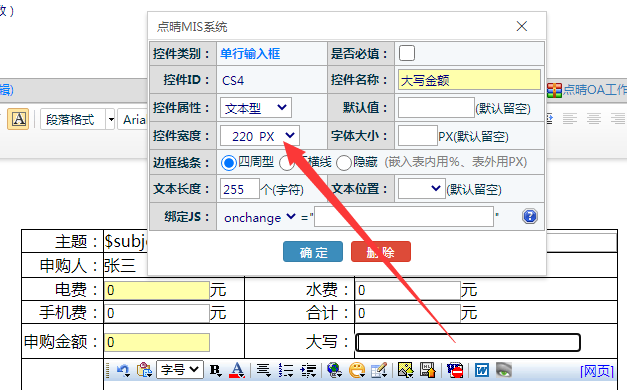Click the paste icon in the editor toolbar
This screenshot has height=390, width=627.
(x=144, y=370)
